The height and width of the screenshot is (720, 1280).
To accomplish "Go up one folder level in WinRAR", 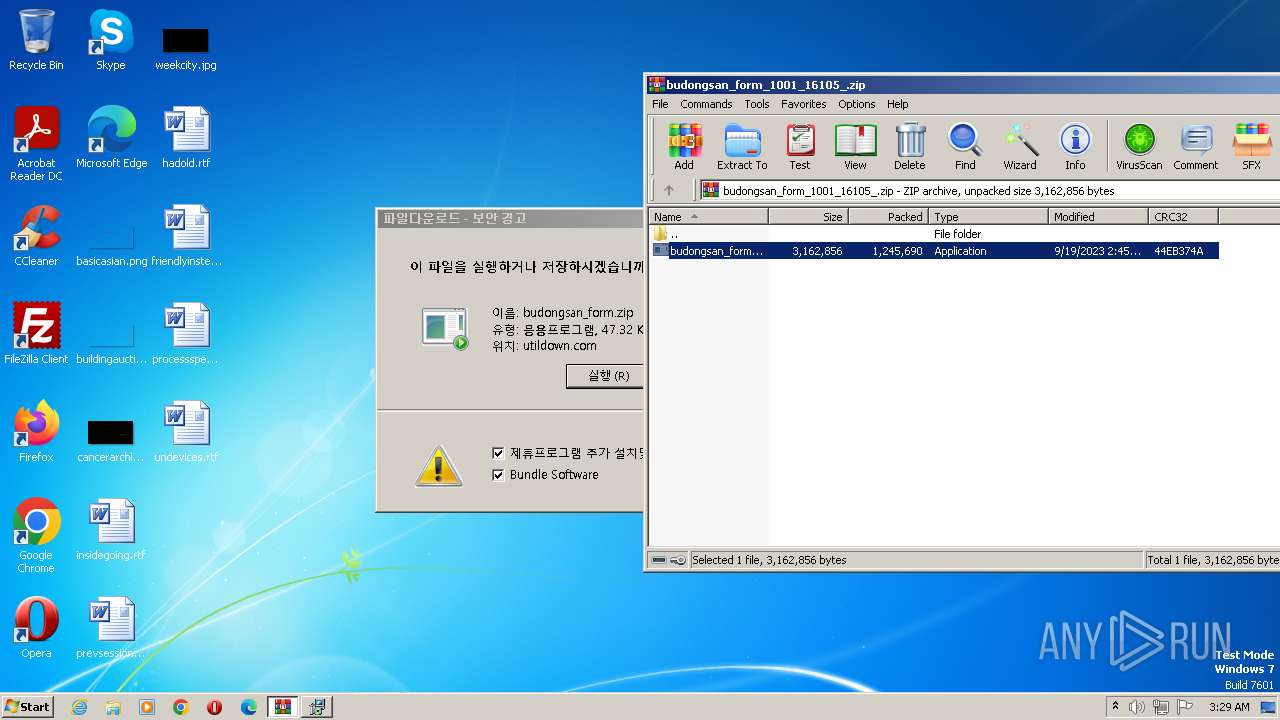I will coord(669,190).
